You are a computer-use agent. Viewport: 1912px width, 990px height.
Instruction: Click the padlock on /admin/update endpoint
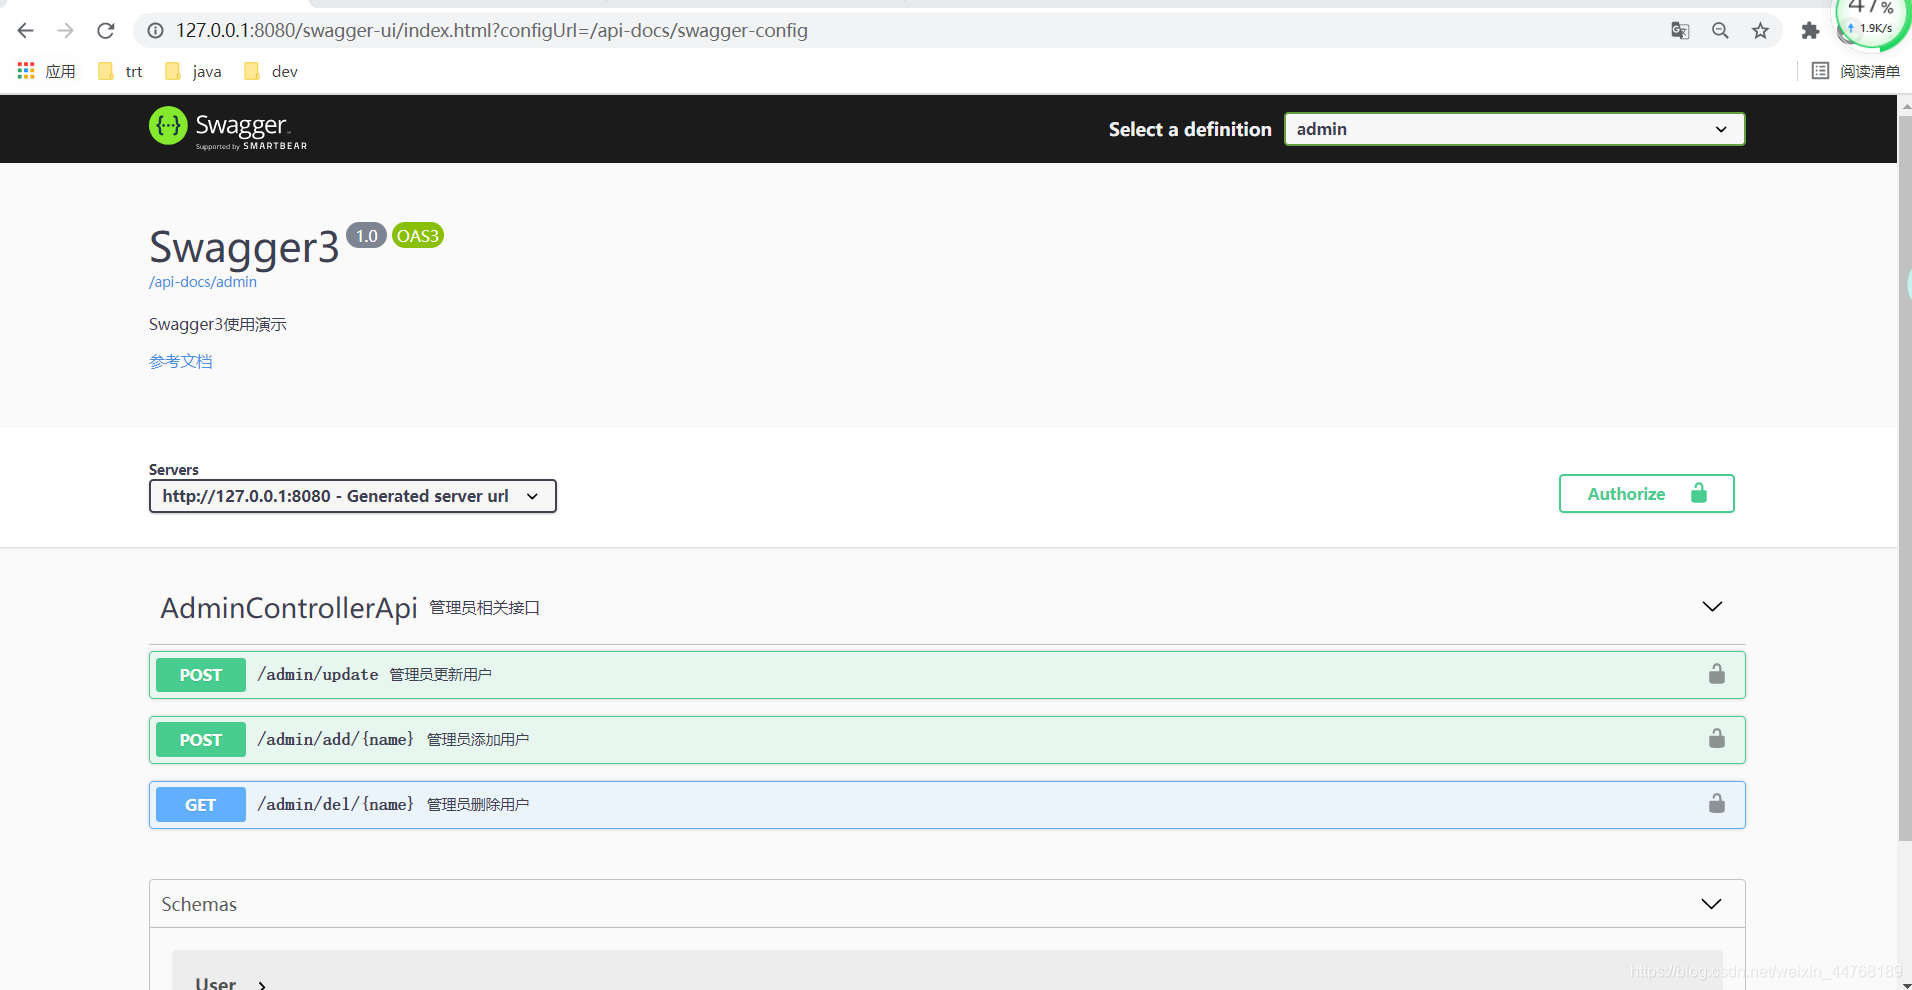pos(1717,673)
